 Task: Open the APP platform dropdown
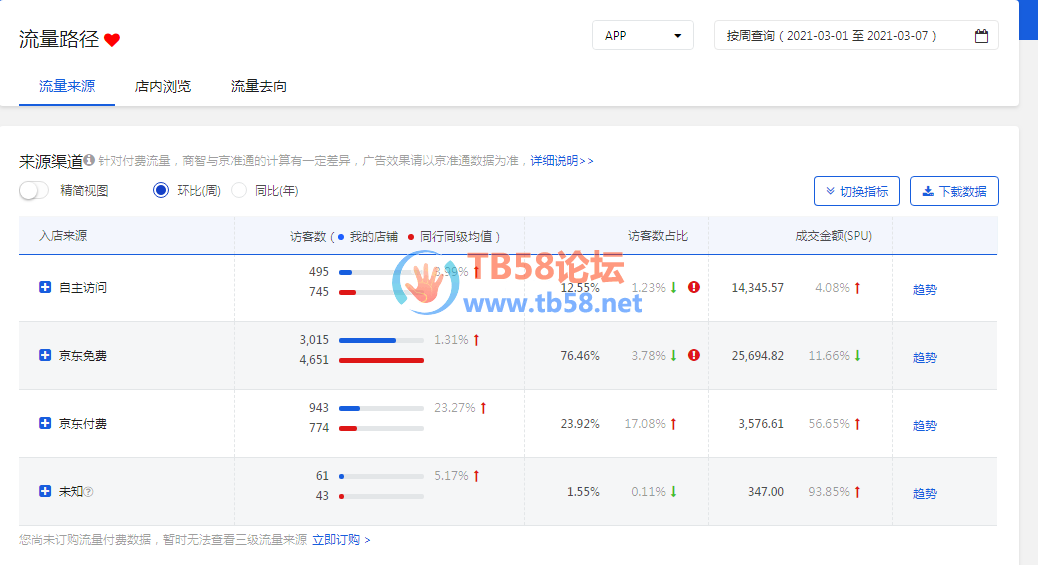(x=643, y=36)
